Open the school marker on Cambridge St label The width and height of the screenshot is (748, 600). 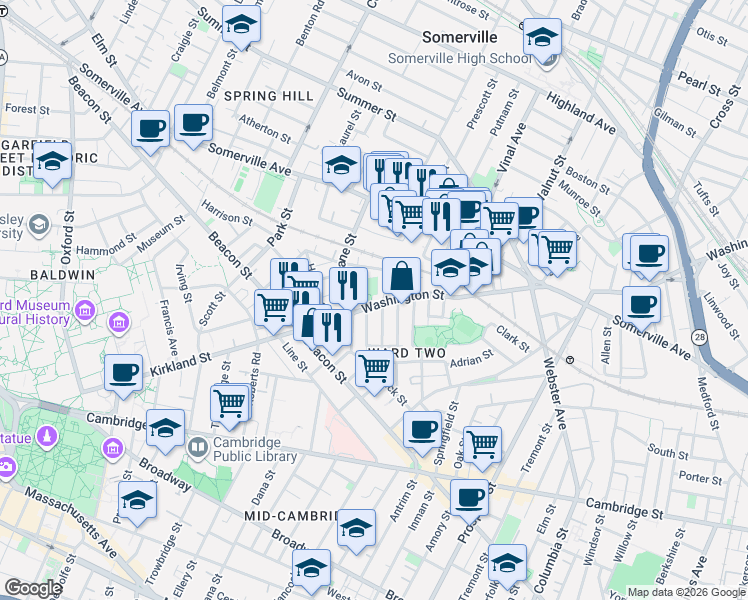(165, 429)
